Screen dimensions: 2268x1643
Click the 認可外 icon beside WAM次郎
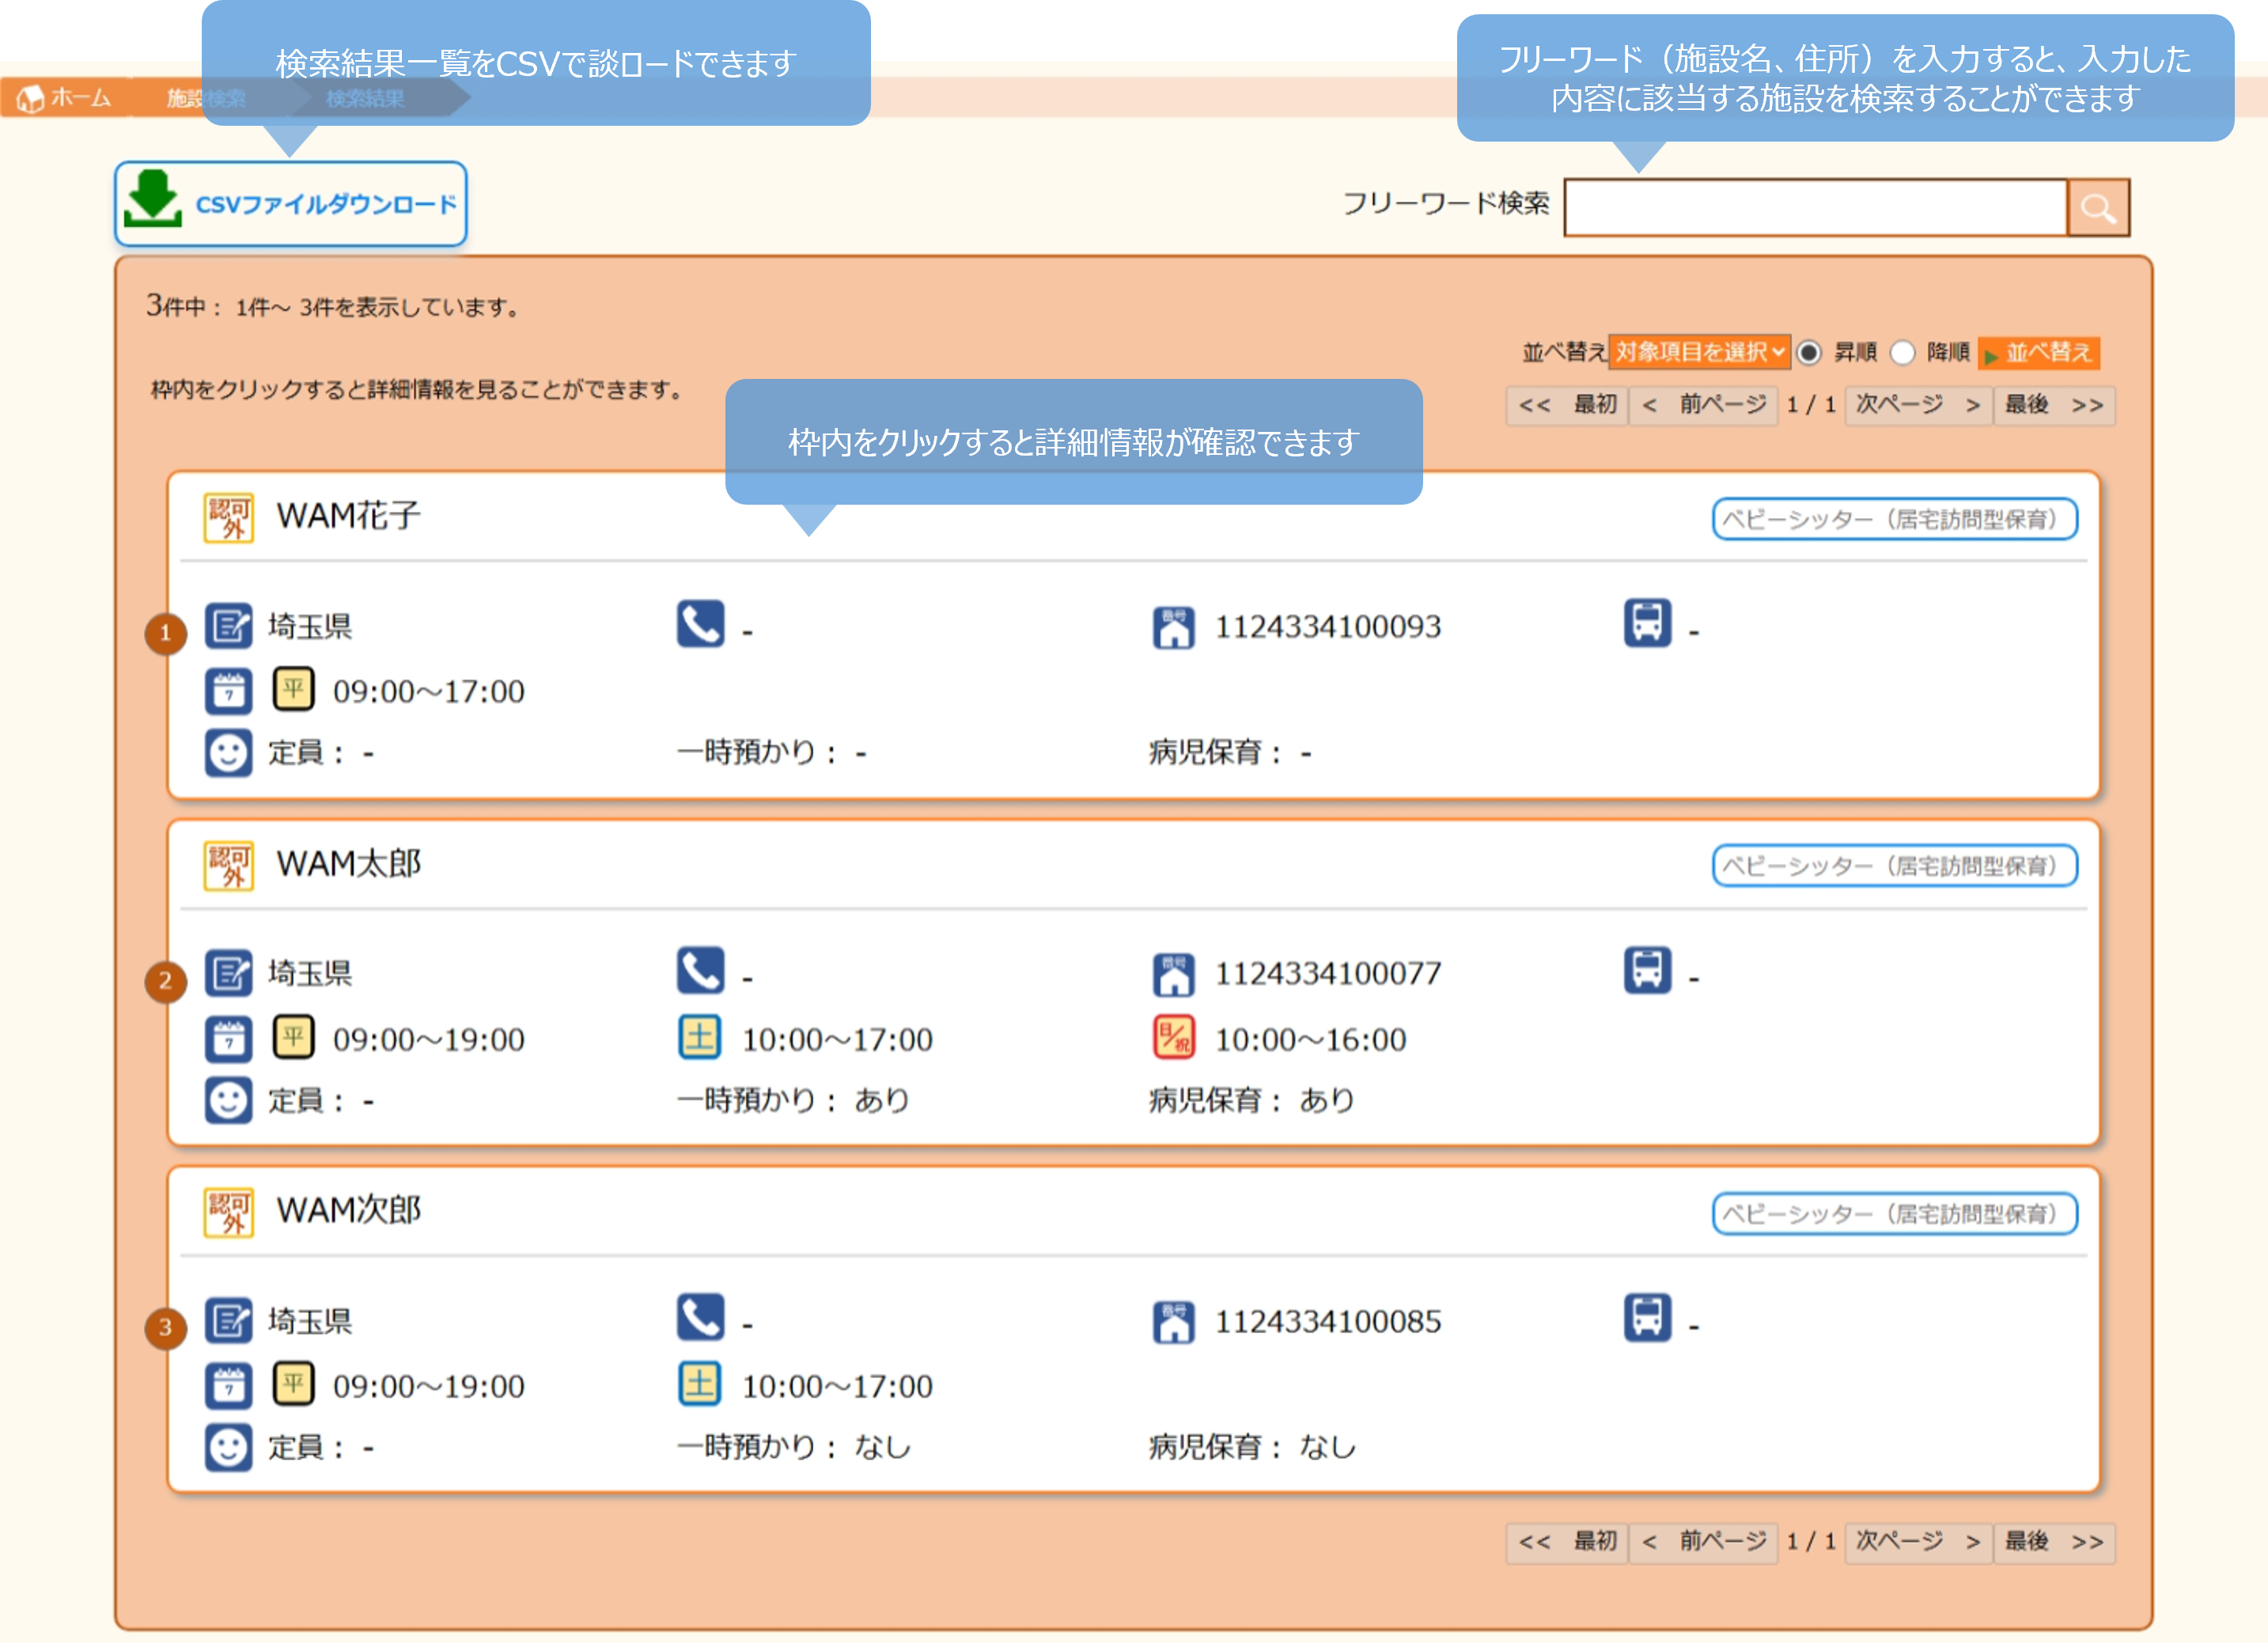coord(228,1212)
